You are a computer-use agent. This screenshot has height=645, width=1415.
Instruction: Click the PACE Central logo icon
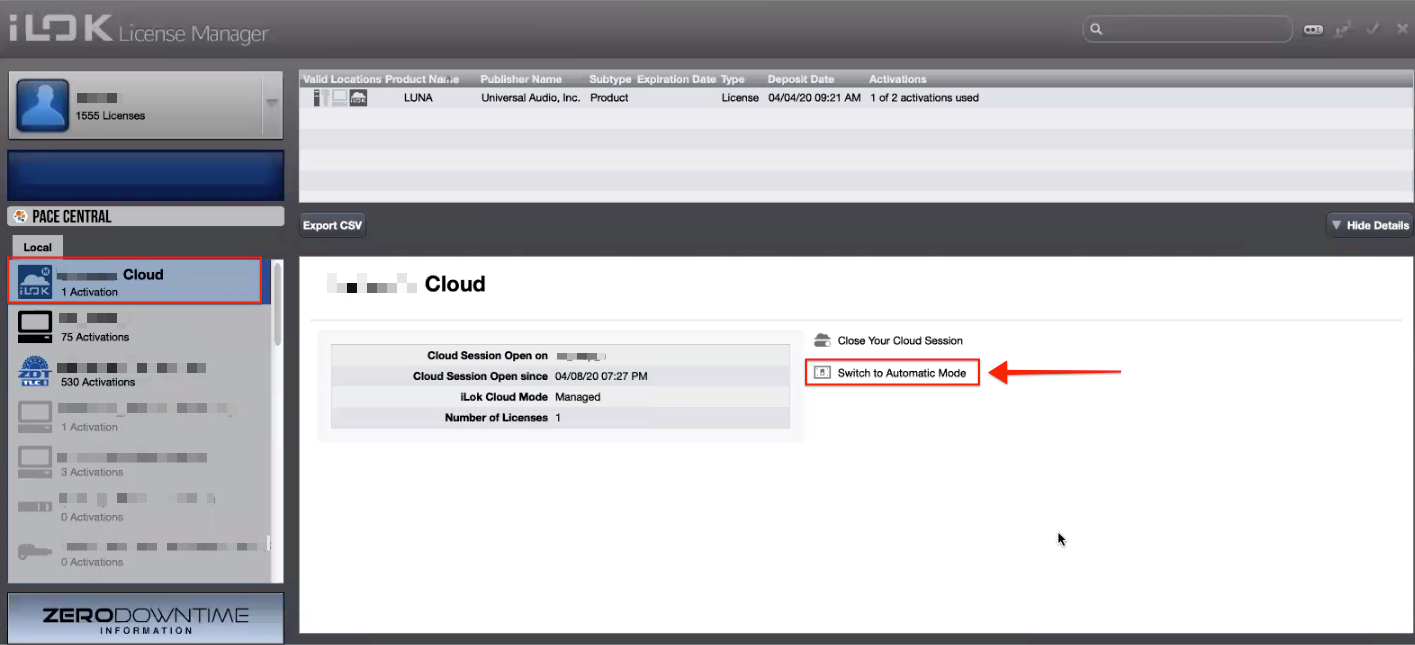pyautogui.click(x=20, y=216)
